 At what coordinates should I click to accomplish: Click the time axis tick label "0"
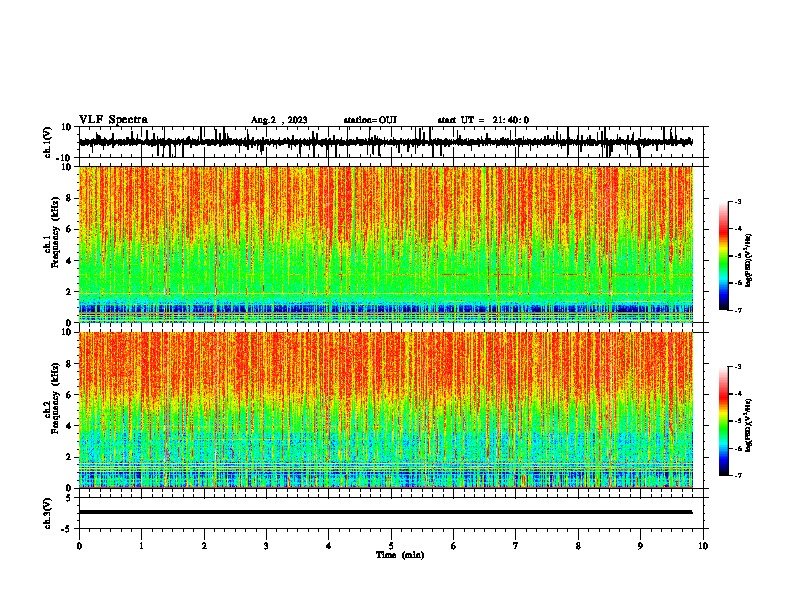[79, 546]
